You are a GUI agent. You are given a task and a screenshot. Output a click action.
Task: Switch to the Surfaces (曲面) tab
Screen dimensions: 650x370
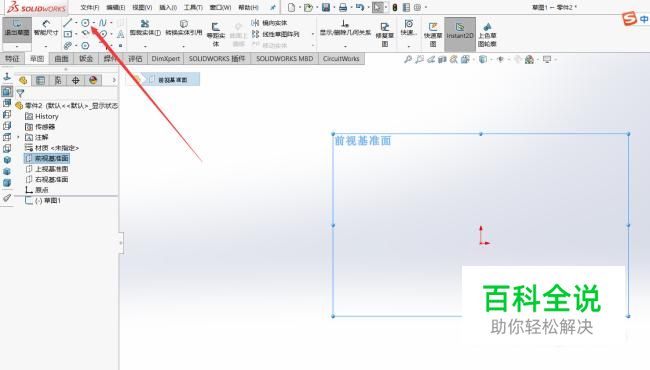[x=61, y=59]
